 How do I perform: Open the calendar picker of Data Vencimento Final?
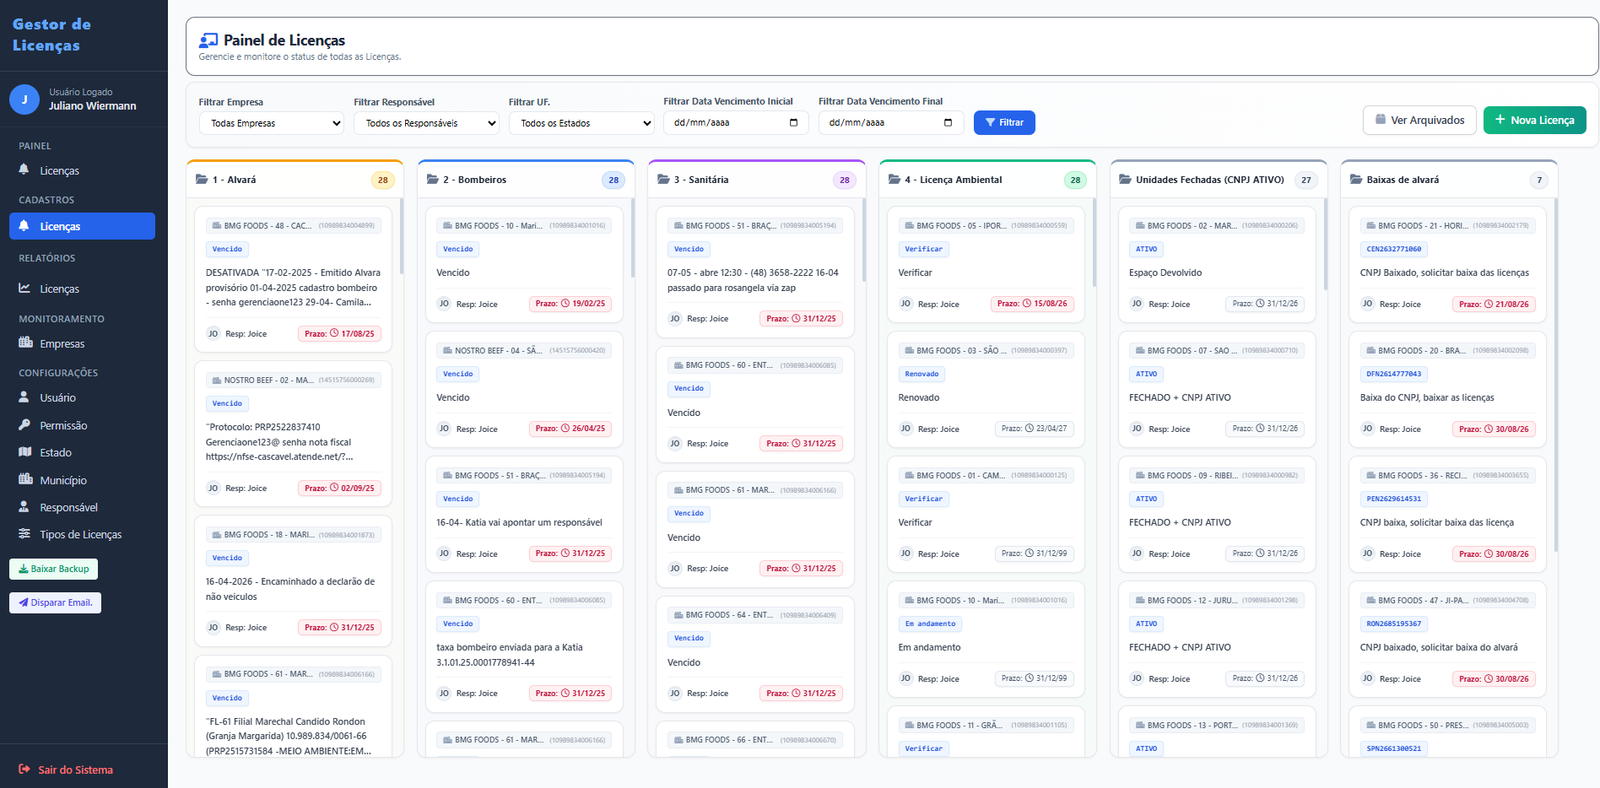[948, 123]
